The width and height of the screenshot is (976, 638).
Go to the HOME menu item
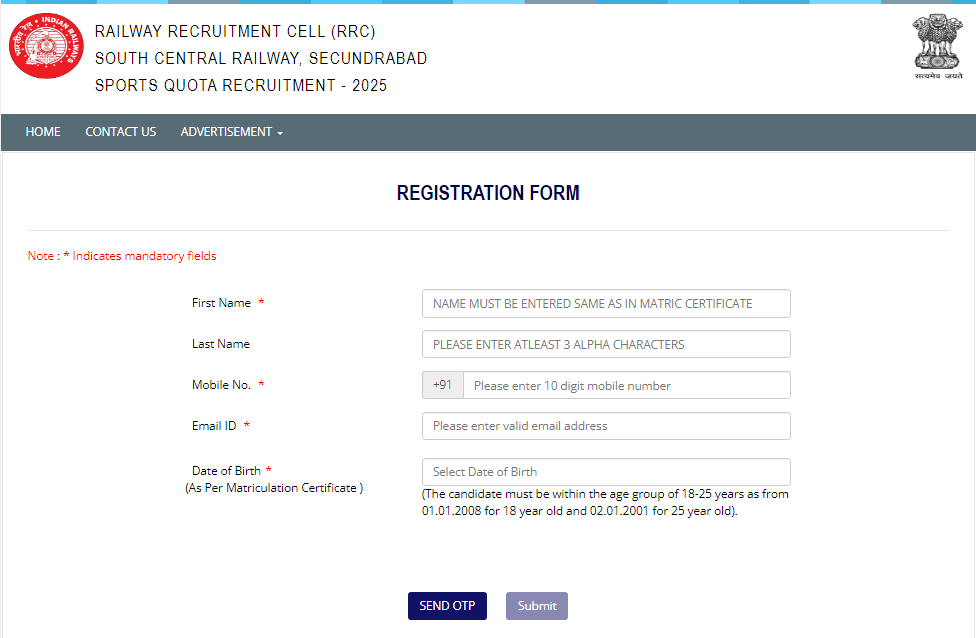(x=43, y=131)
